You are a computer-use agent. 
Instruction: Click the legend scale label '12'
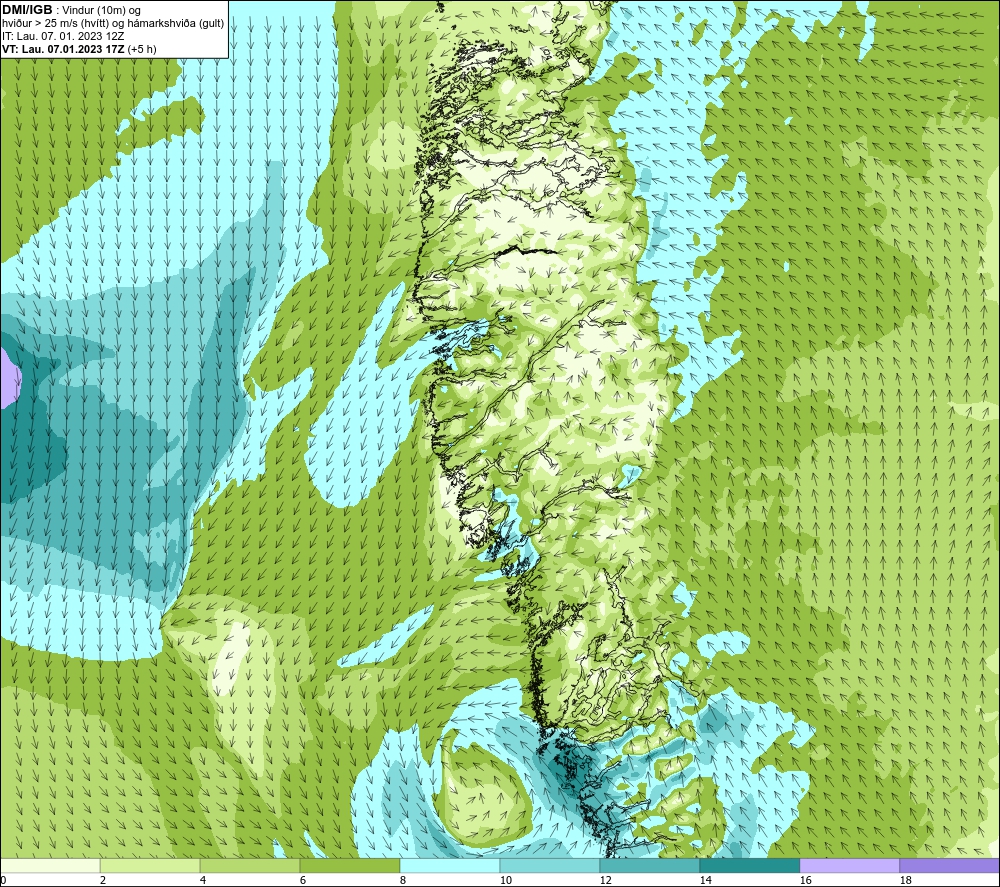point(605,881)
